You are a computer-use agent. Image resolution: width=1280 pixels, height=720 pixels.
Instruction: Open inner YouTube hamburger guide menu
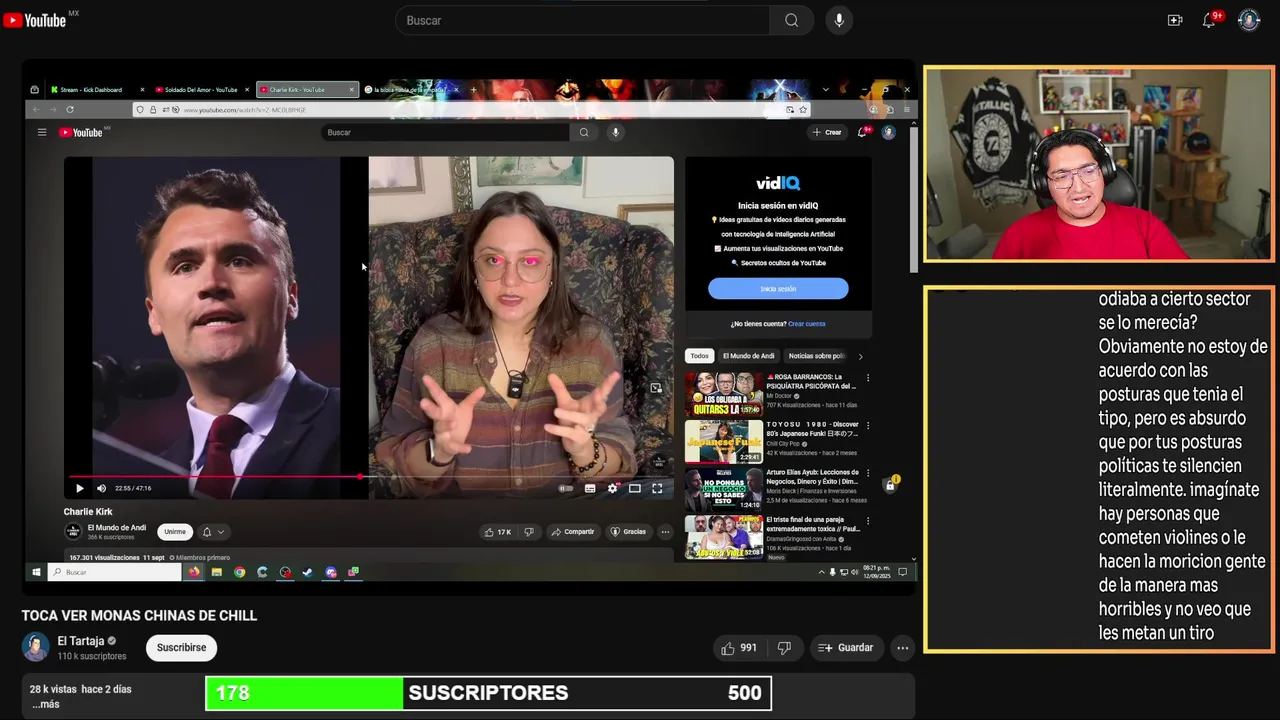tap(42, 132)
